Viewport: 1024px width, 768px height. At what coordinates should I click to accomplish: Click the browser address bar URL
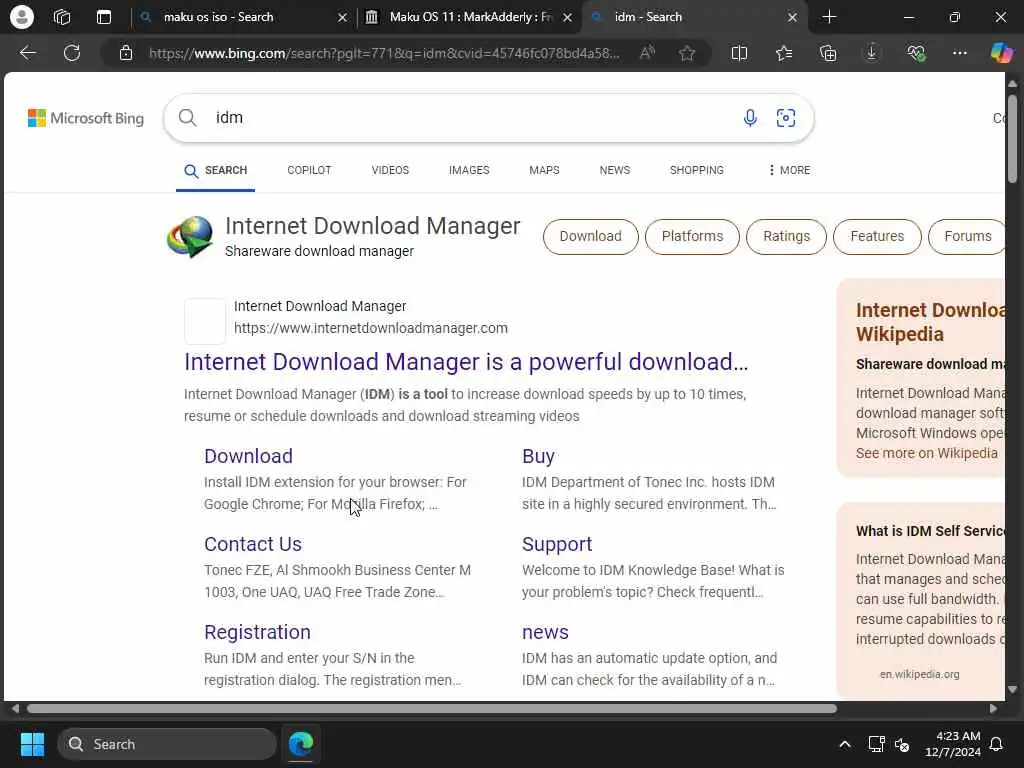coord(384,53)
